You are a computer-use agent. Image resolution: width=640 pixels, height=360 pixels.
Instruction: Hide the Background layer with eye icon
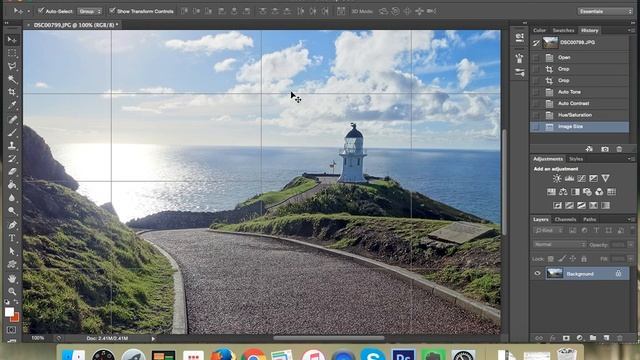[x=537, y=274]
